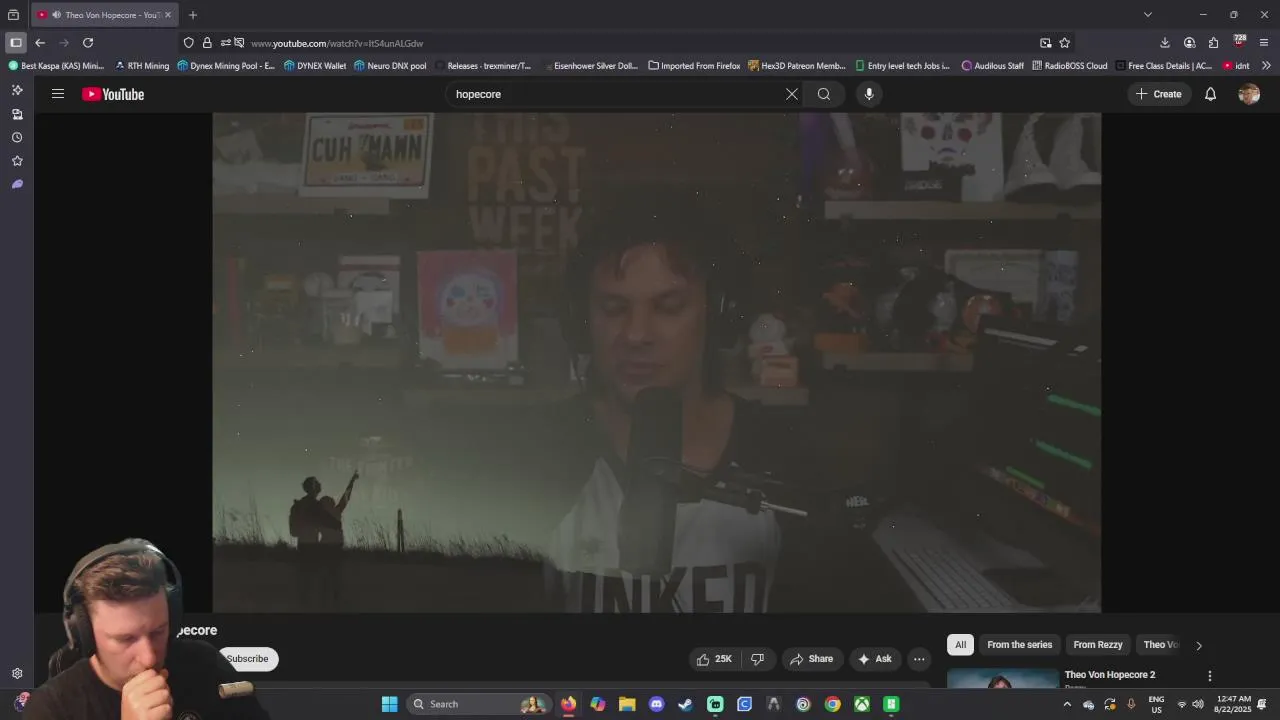
Task: Open File Explorer from taskbar
Action: click(627, 704)
